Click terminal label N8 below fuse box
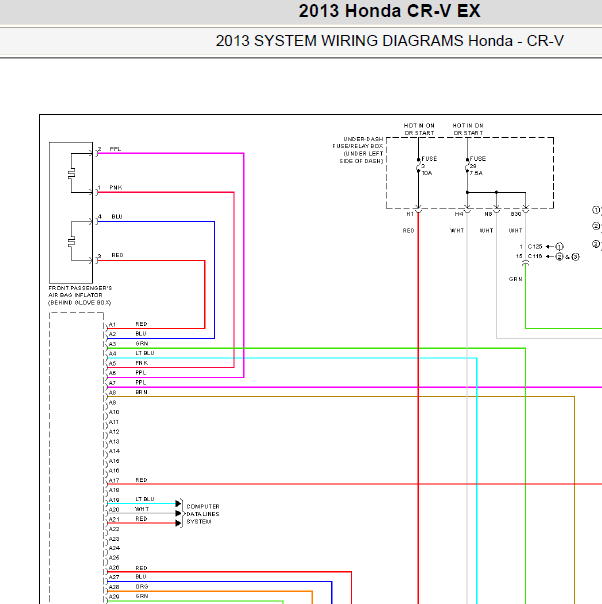 coord(488,214)
